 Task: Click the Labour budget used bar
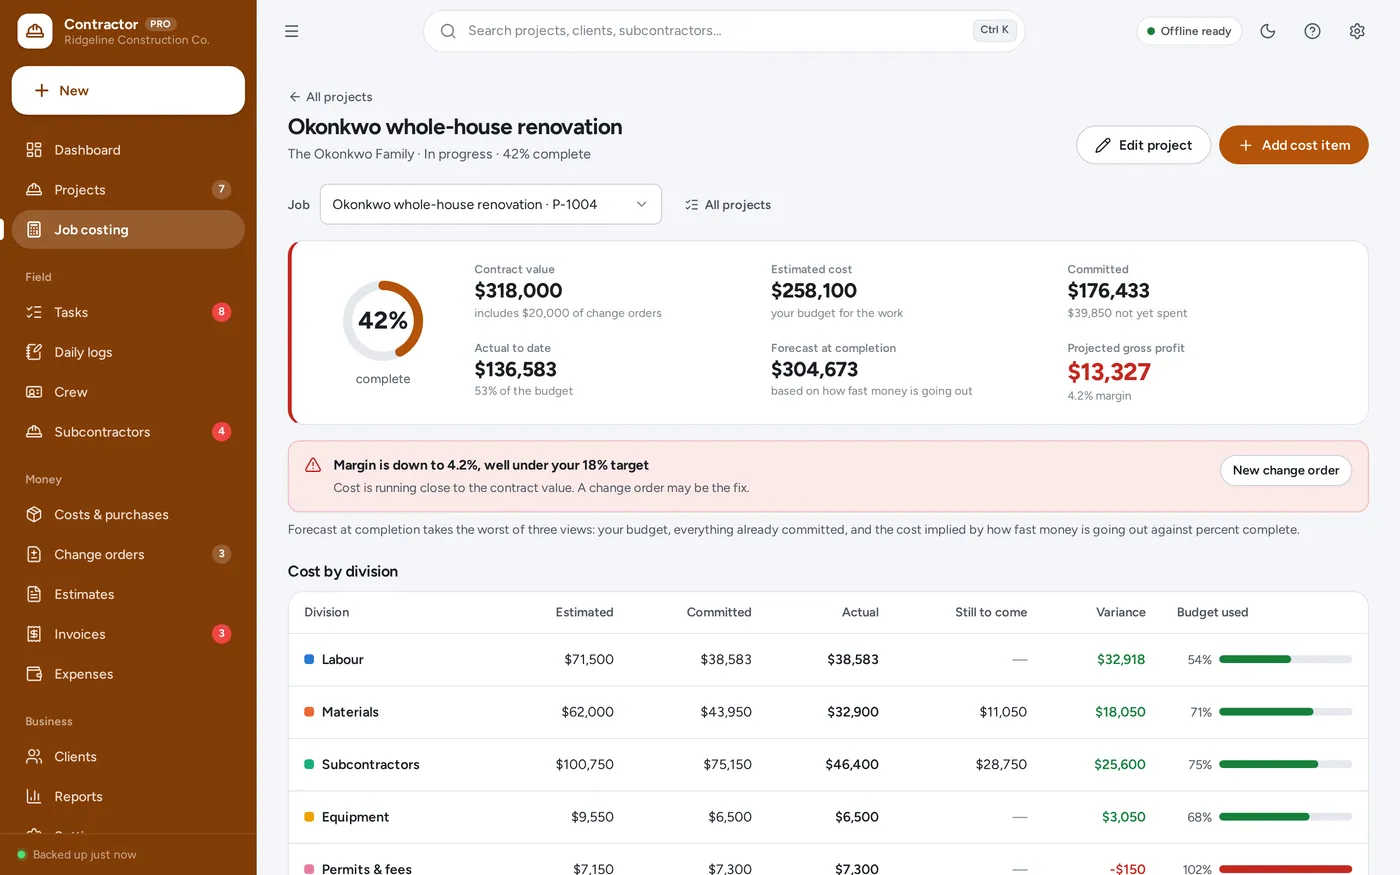click(1285, 660)
